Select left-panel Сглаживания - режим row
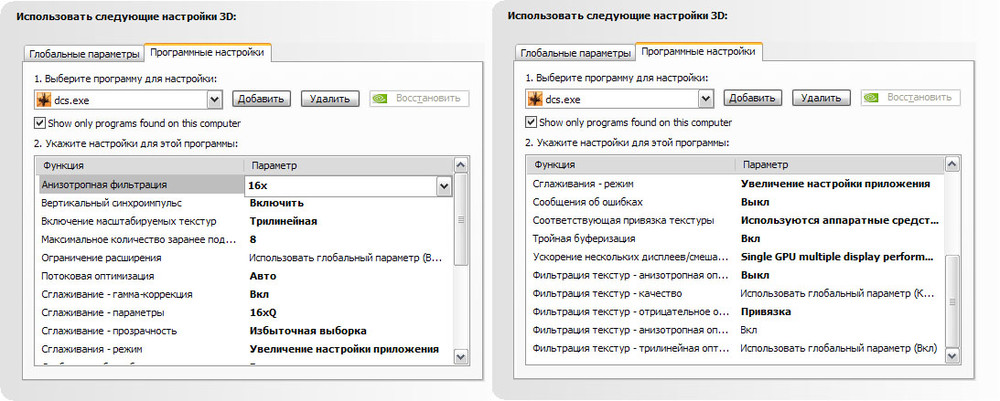 (245, 349)
